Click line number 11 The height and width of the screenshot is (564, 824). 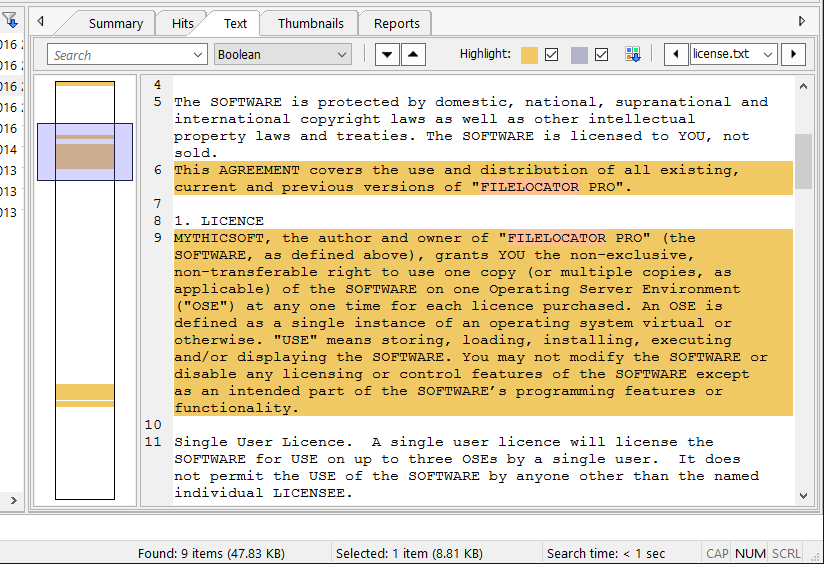point(153,442)
